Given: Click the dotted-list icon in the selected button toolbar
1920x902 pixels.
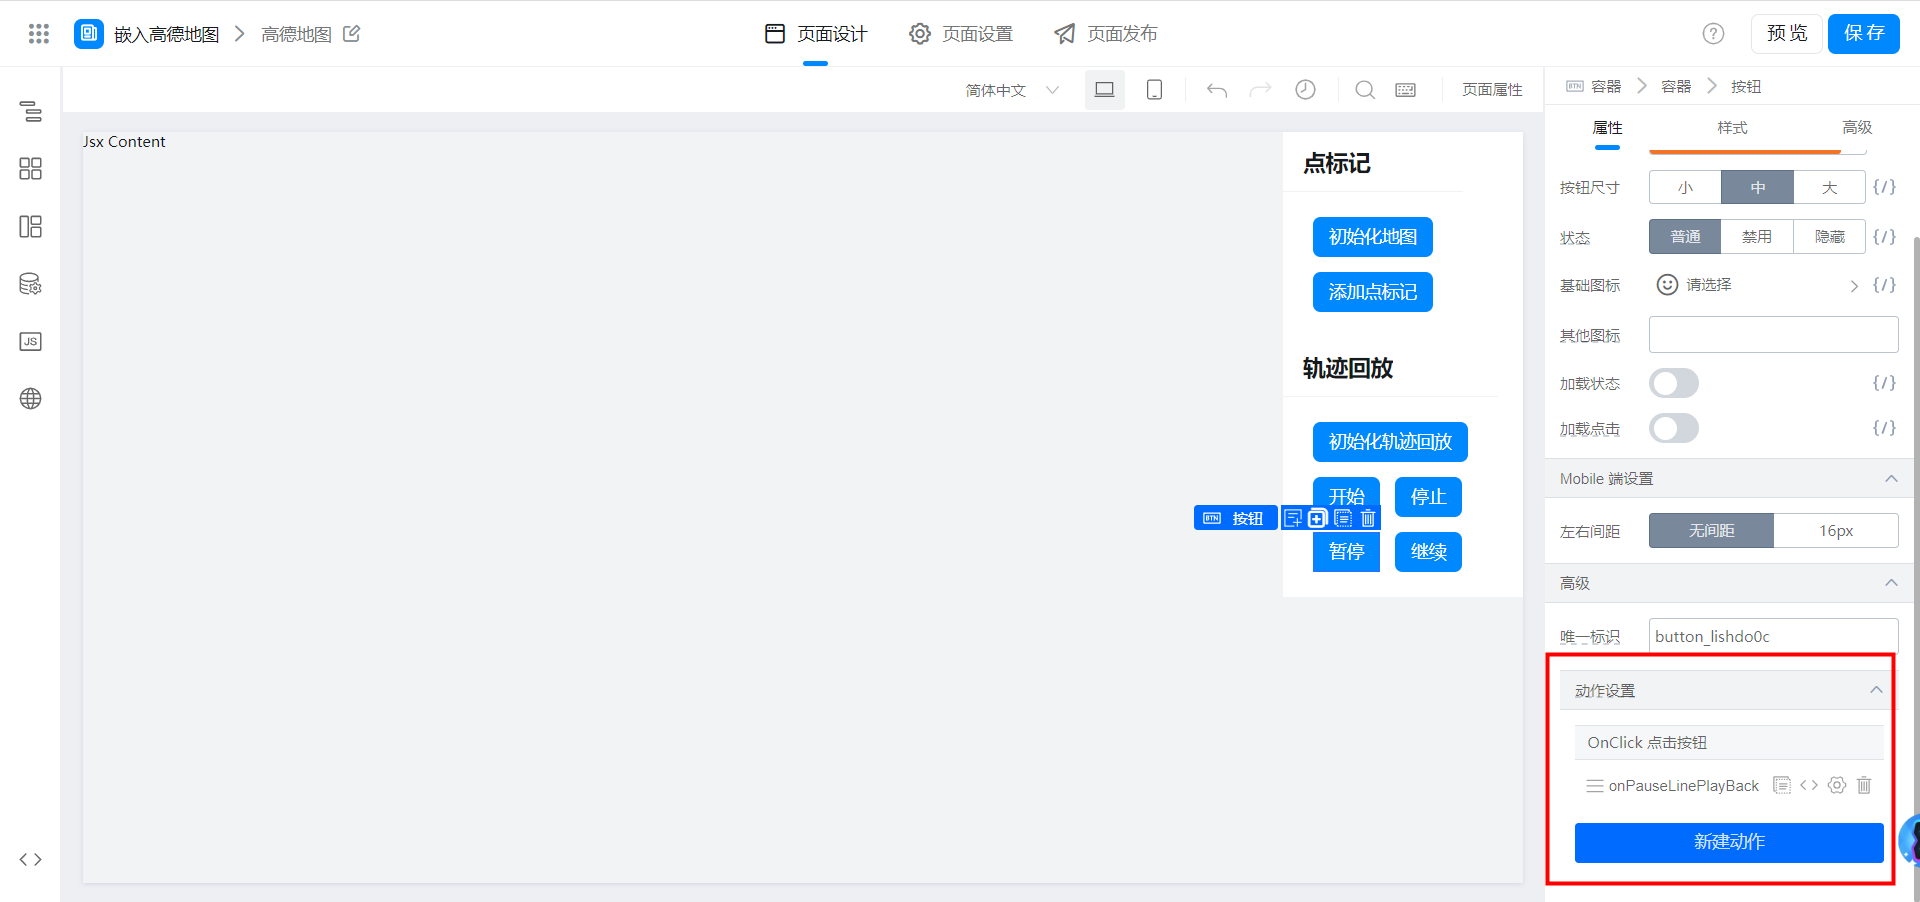Looking at the screenshot, I should coord(1343,518).
